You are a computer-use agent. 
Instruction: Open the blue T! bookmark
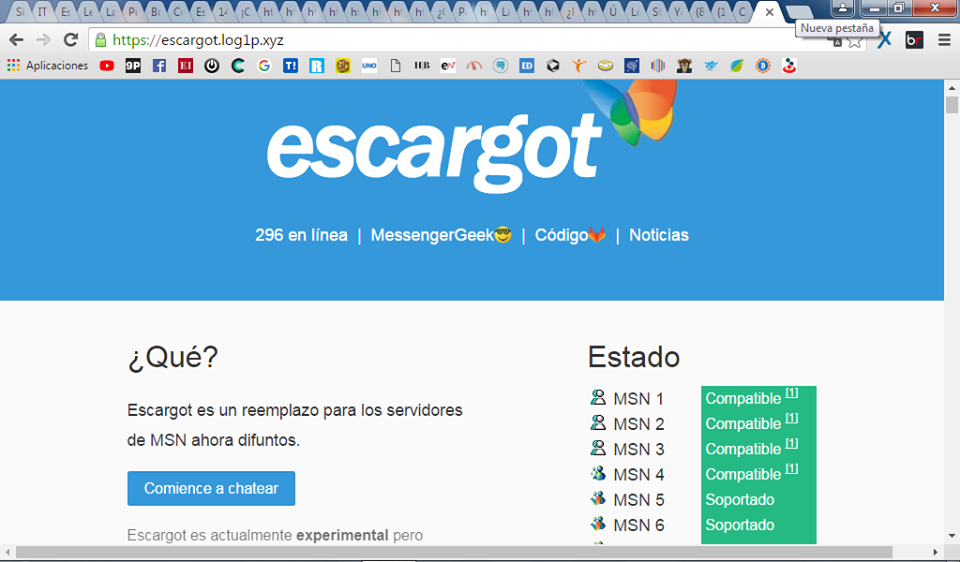coord(290,66)
